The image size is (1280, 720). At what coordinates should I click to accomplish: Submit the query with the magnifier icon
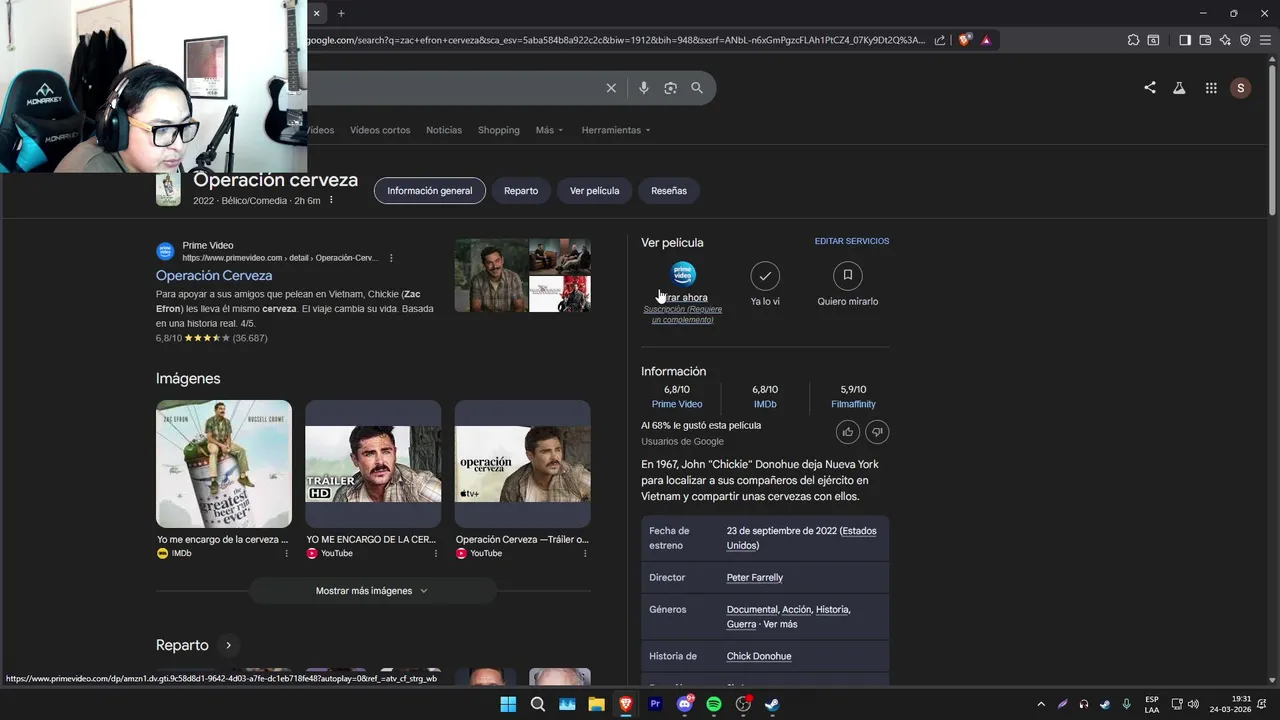click(697, 88)
